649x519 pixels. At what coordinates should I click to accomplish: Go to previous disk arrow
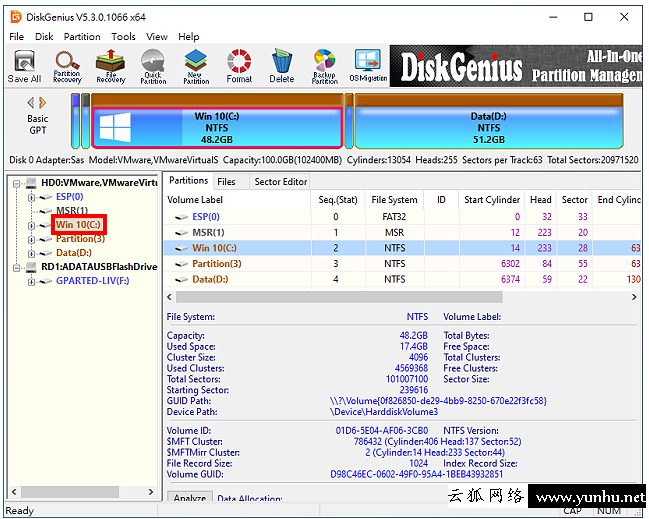coord(31,102)
